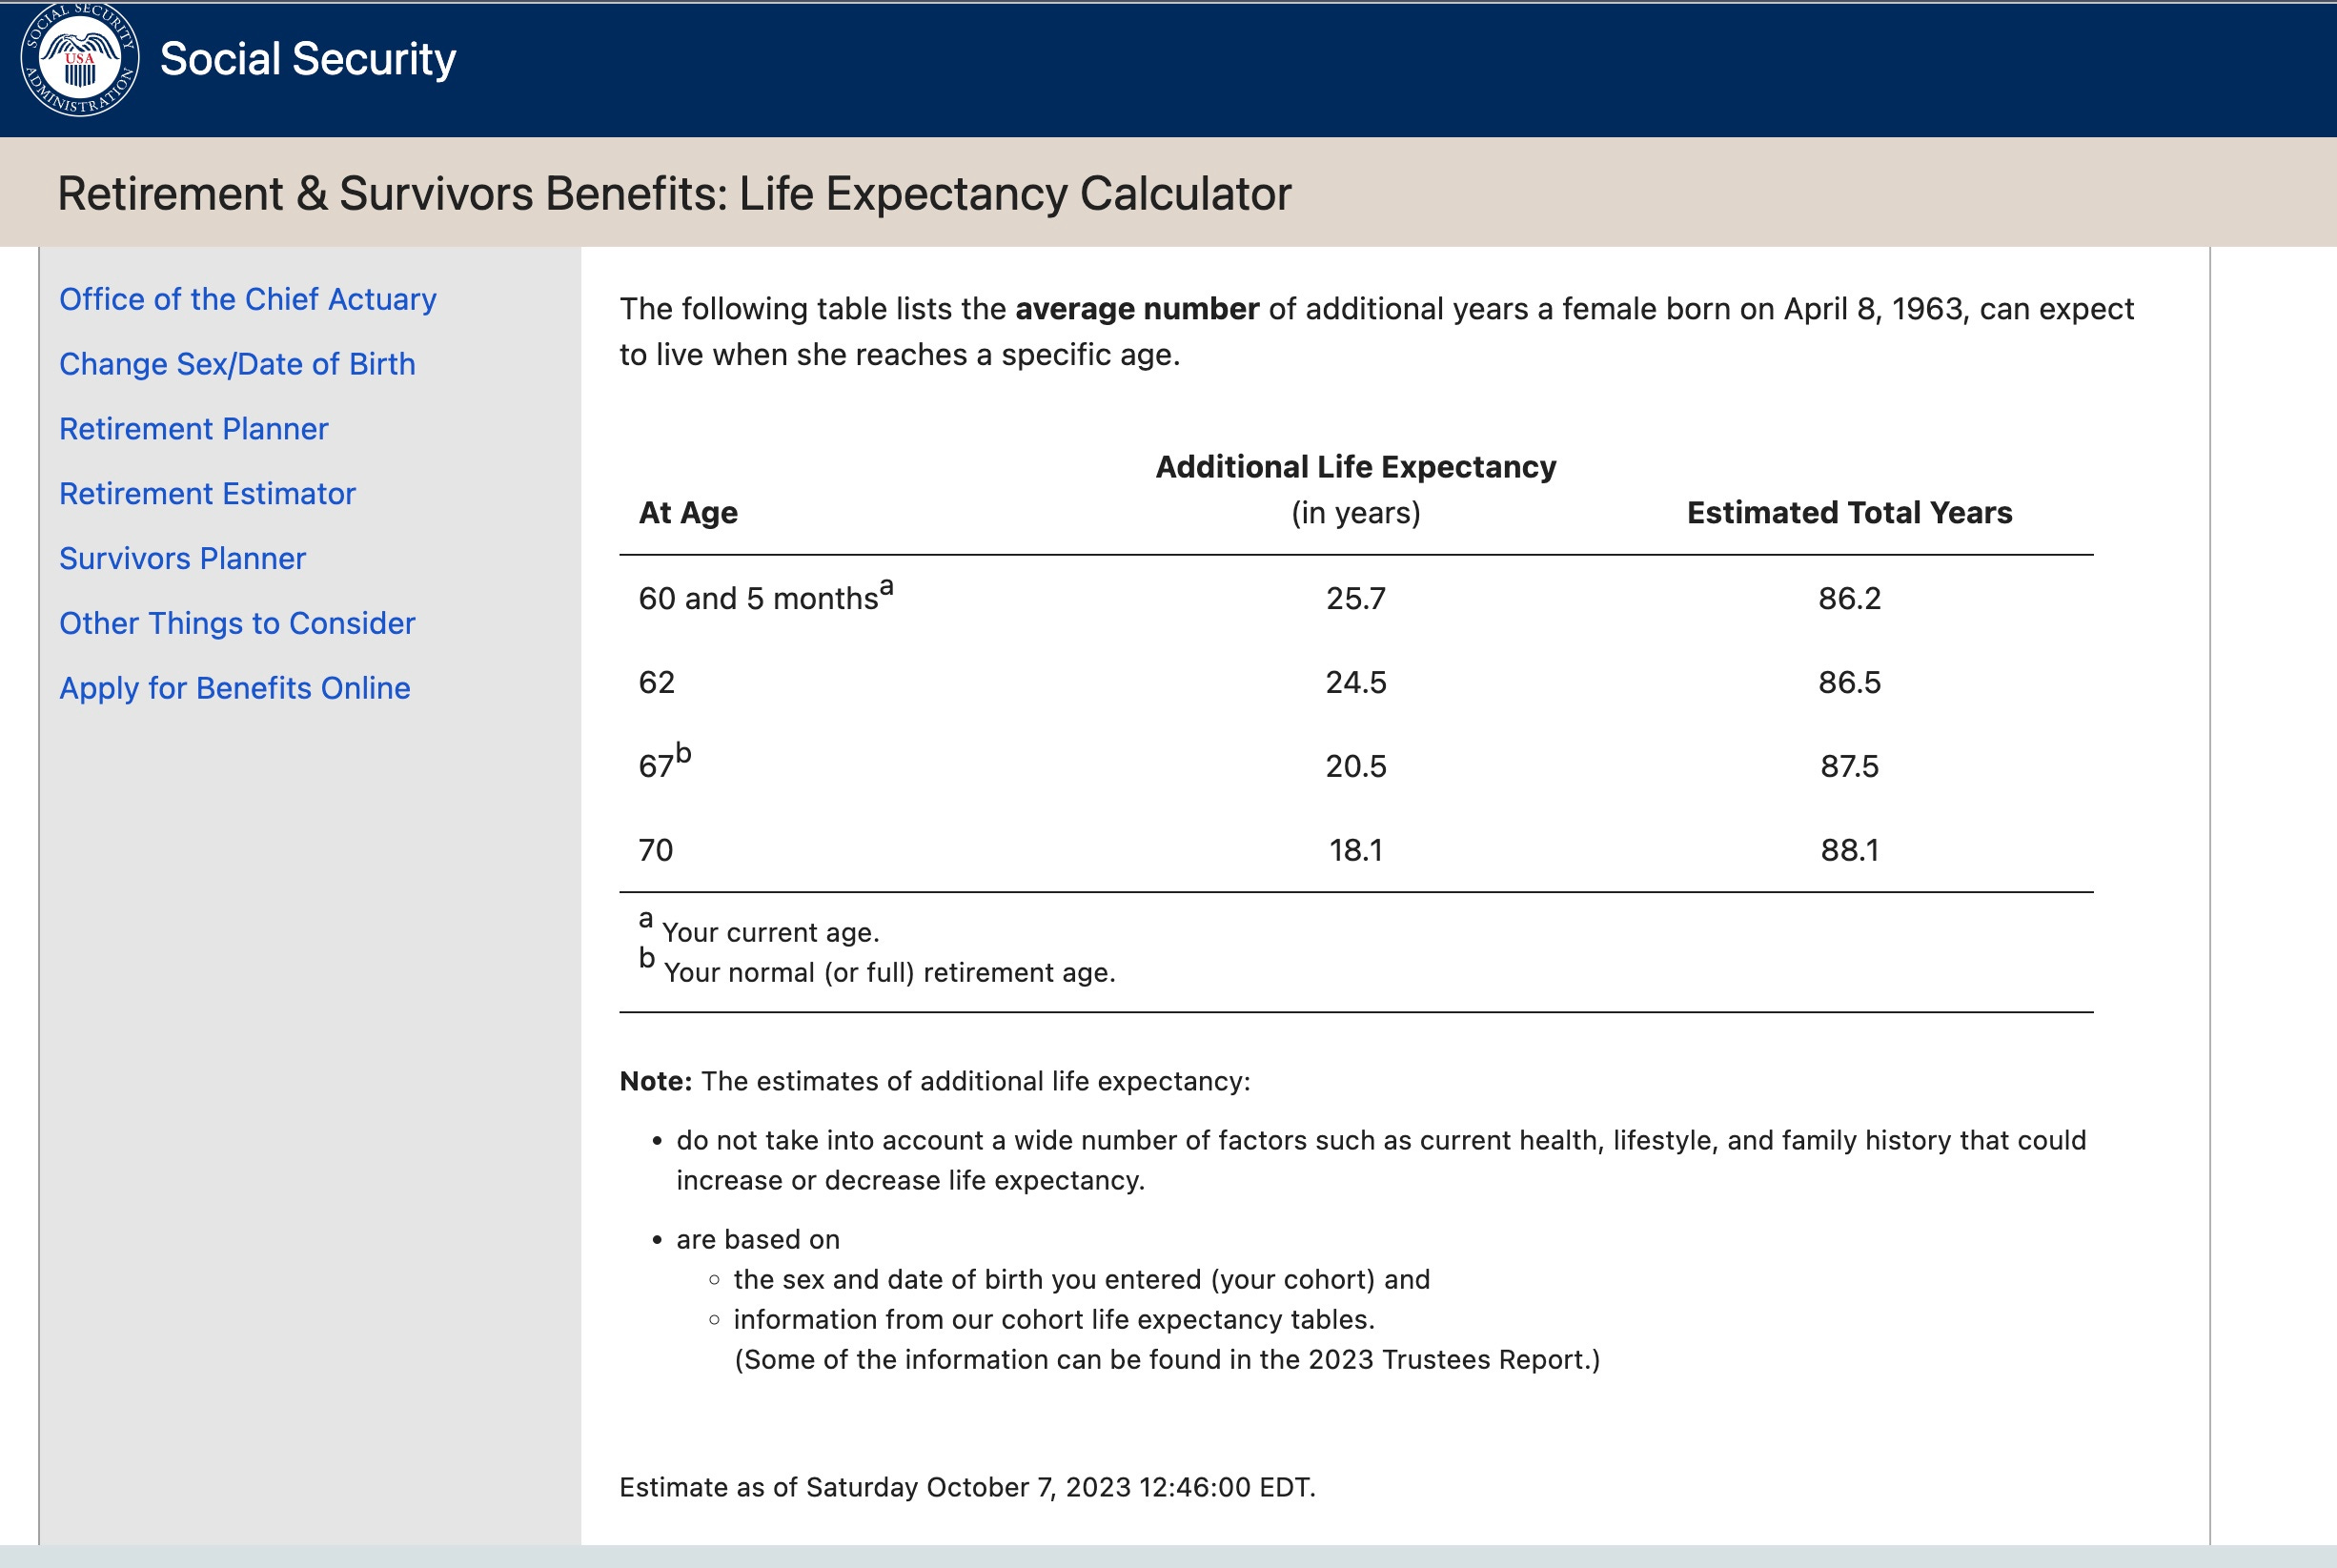Image resolution: width=2337 pixels, height=1568 pixels.
Task: Select the age 70 row cell
Action: click(656, 851)
